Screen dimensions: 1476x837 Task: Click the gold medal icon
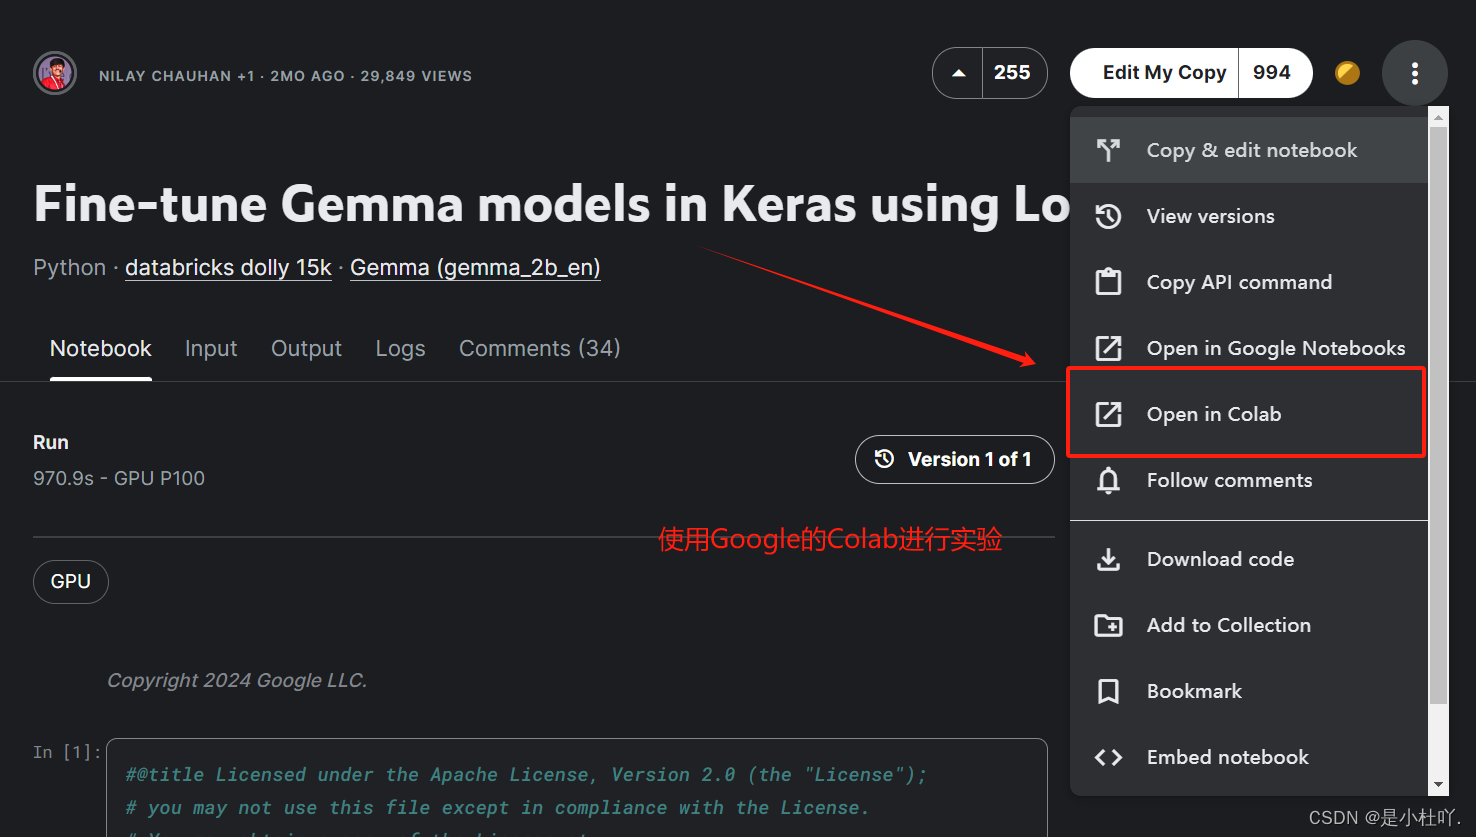coord(1347,73)
